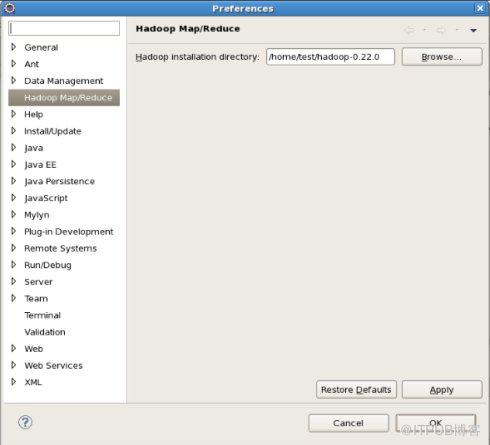The image size is (490, 445).
Task: Select Terminal preference page
Action: pyautogui.click(x=42, y=315)
